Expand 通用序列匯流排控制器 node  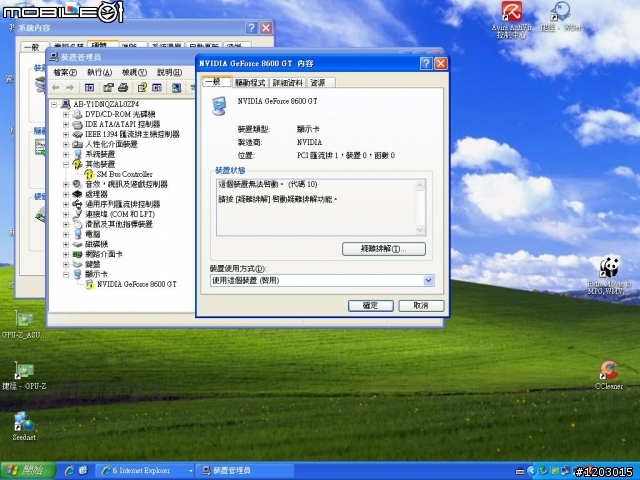66,204
